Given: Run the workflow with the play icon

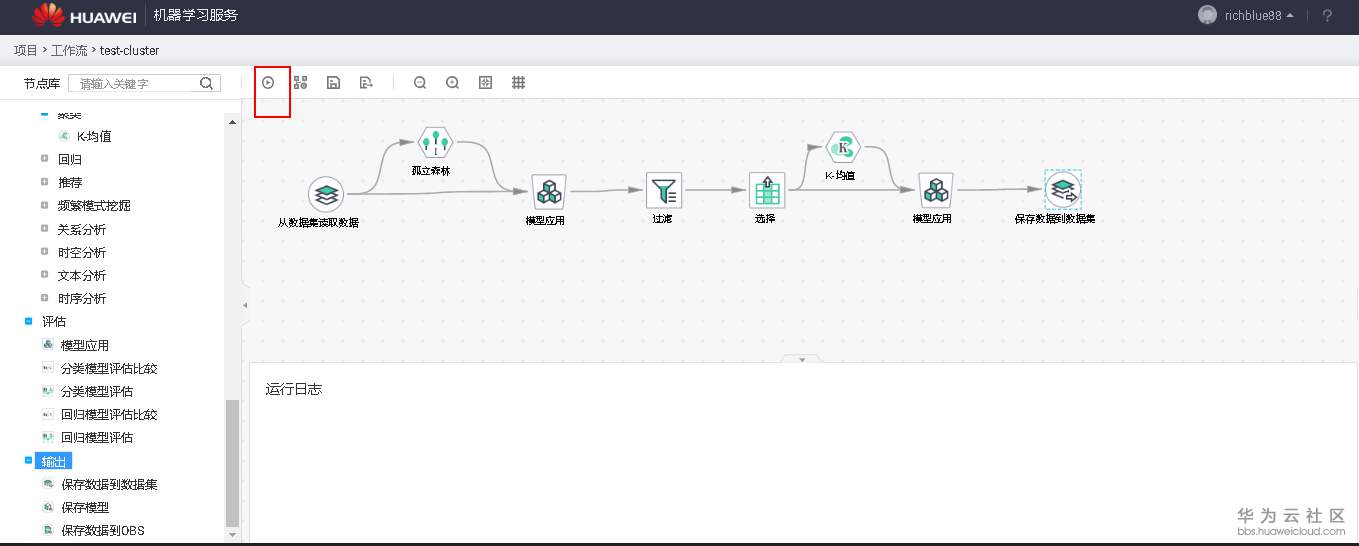Looking at the screenshot, I should click(268, 83).
